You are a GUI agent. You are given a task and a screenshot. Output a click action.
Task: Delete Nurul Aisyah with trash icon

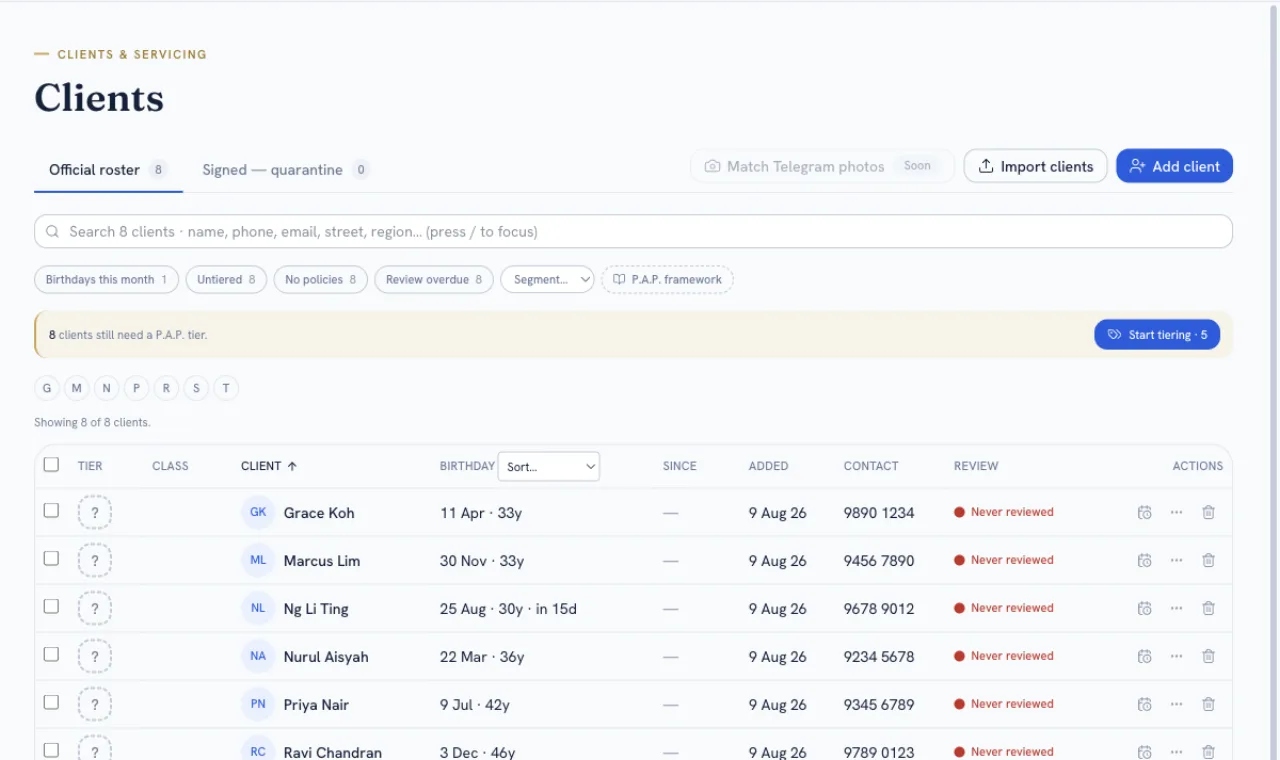click(1208, 657)
